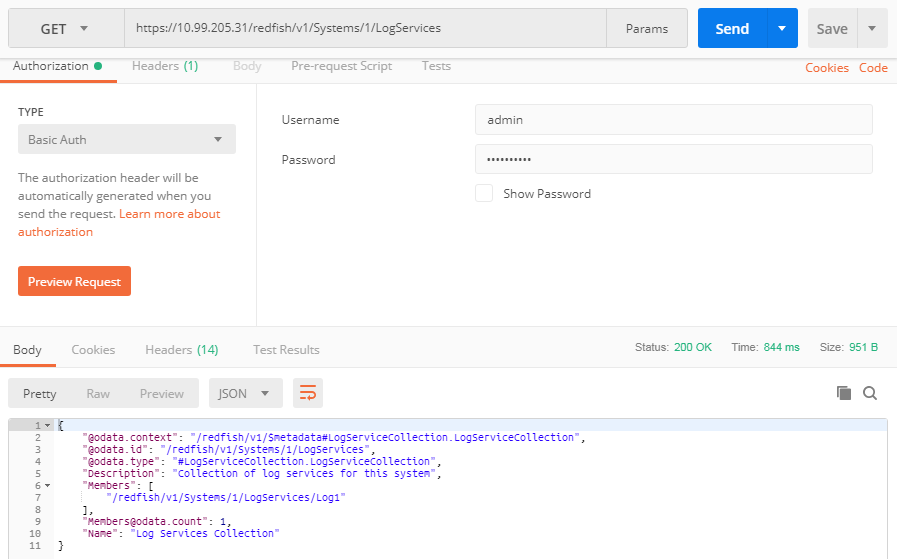Open the Cookies link
Screen dimensions: 897x559
(827, 68)
